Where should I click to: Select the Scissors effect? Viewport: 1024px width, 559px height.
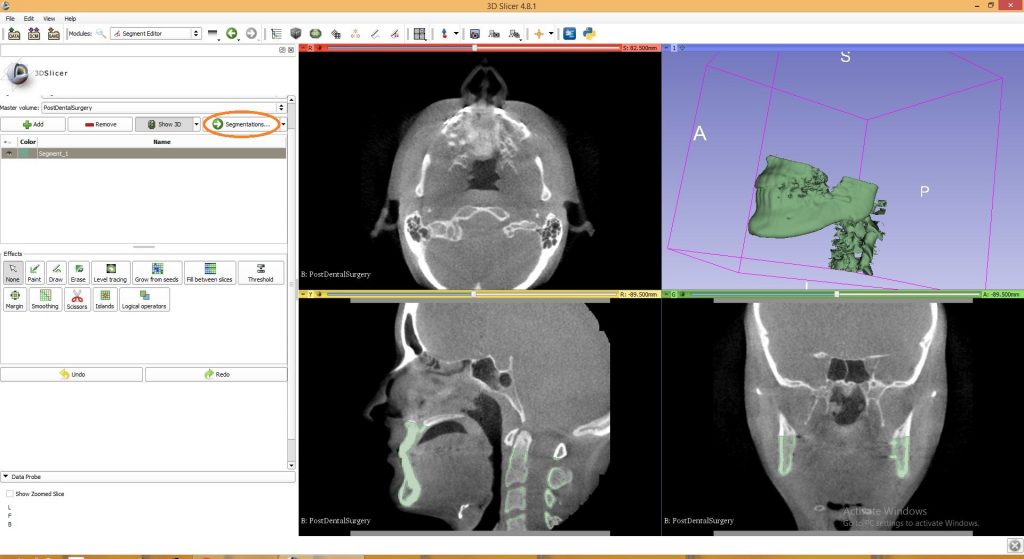click(x=77, y=299)
